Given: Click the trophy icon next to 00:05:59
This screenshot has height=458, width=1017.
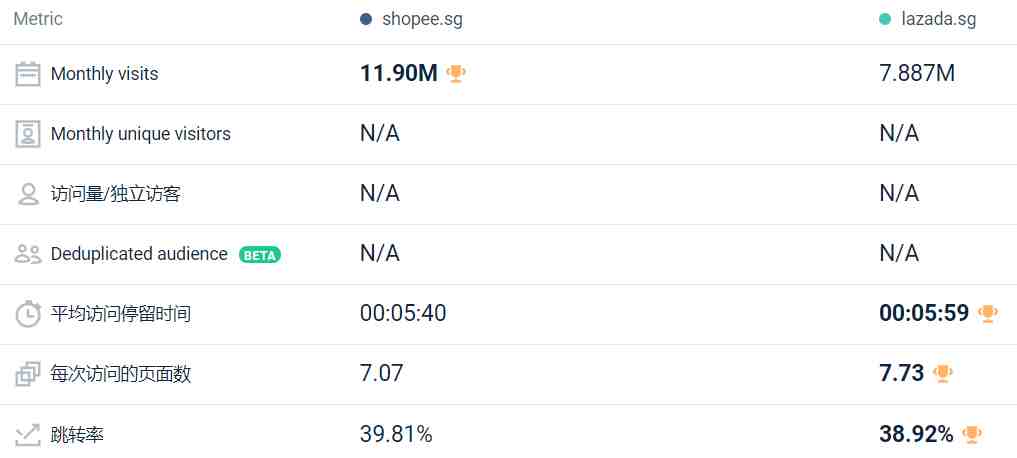Looking at the screenshot, I should (x=988, y=314).
